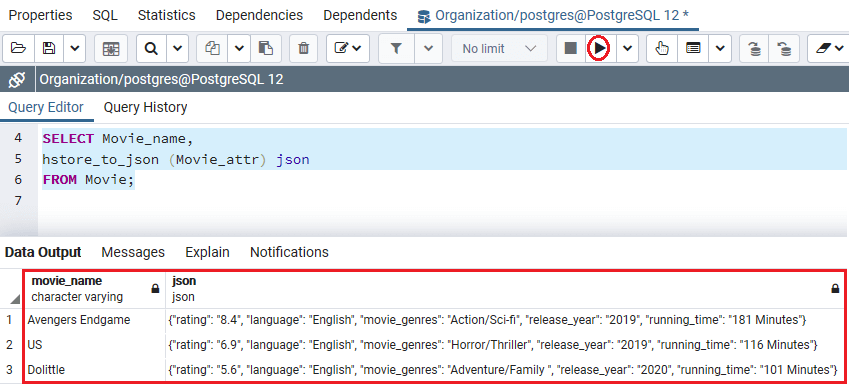Click the Avengers Endgame cell
Viewport: 849px width, 386px height.
coord(94,320)
